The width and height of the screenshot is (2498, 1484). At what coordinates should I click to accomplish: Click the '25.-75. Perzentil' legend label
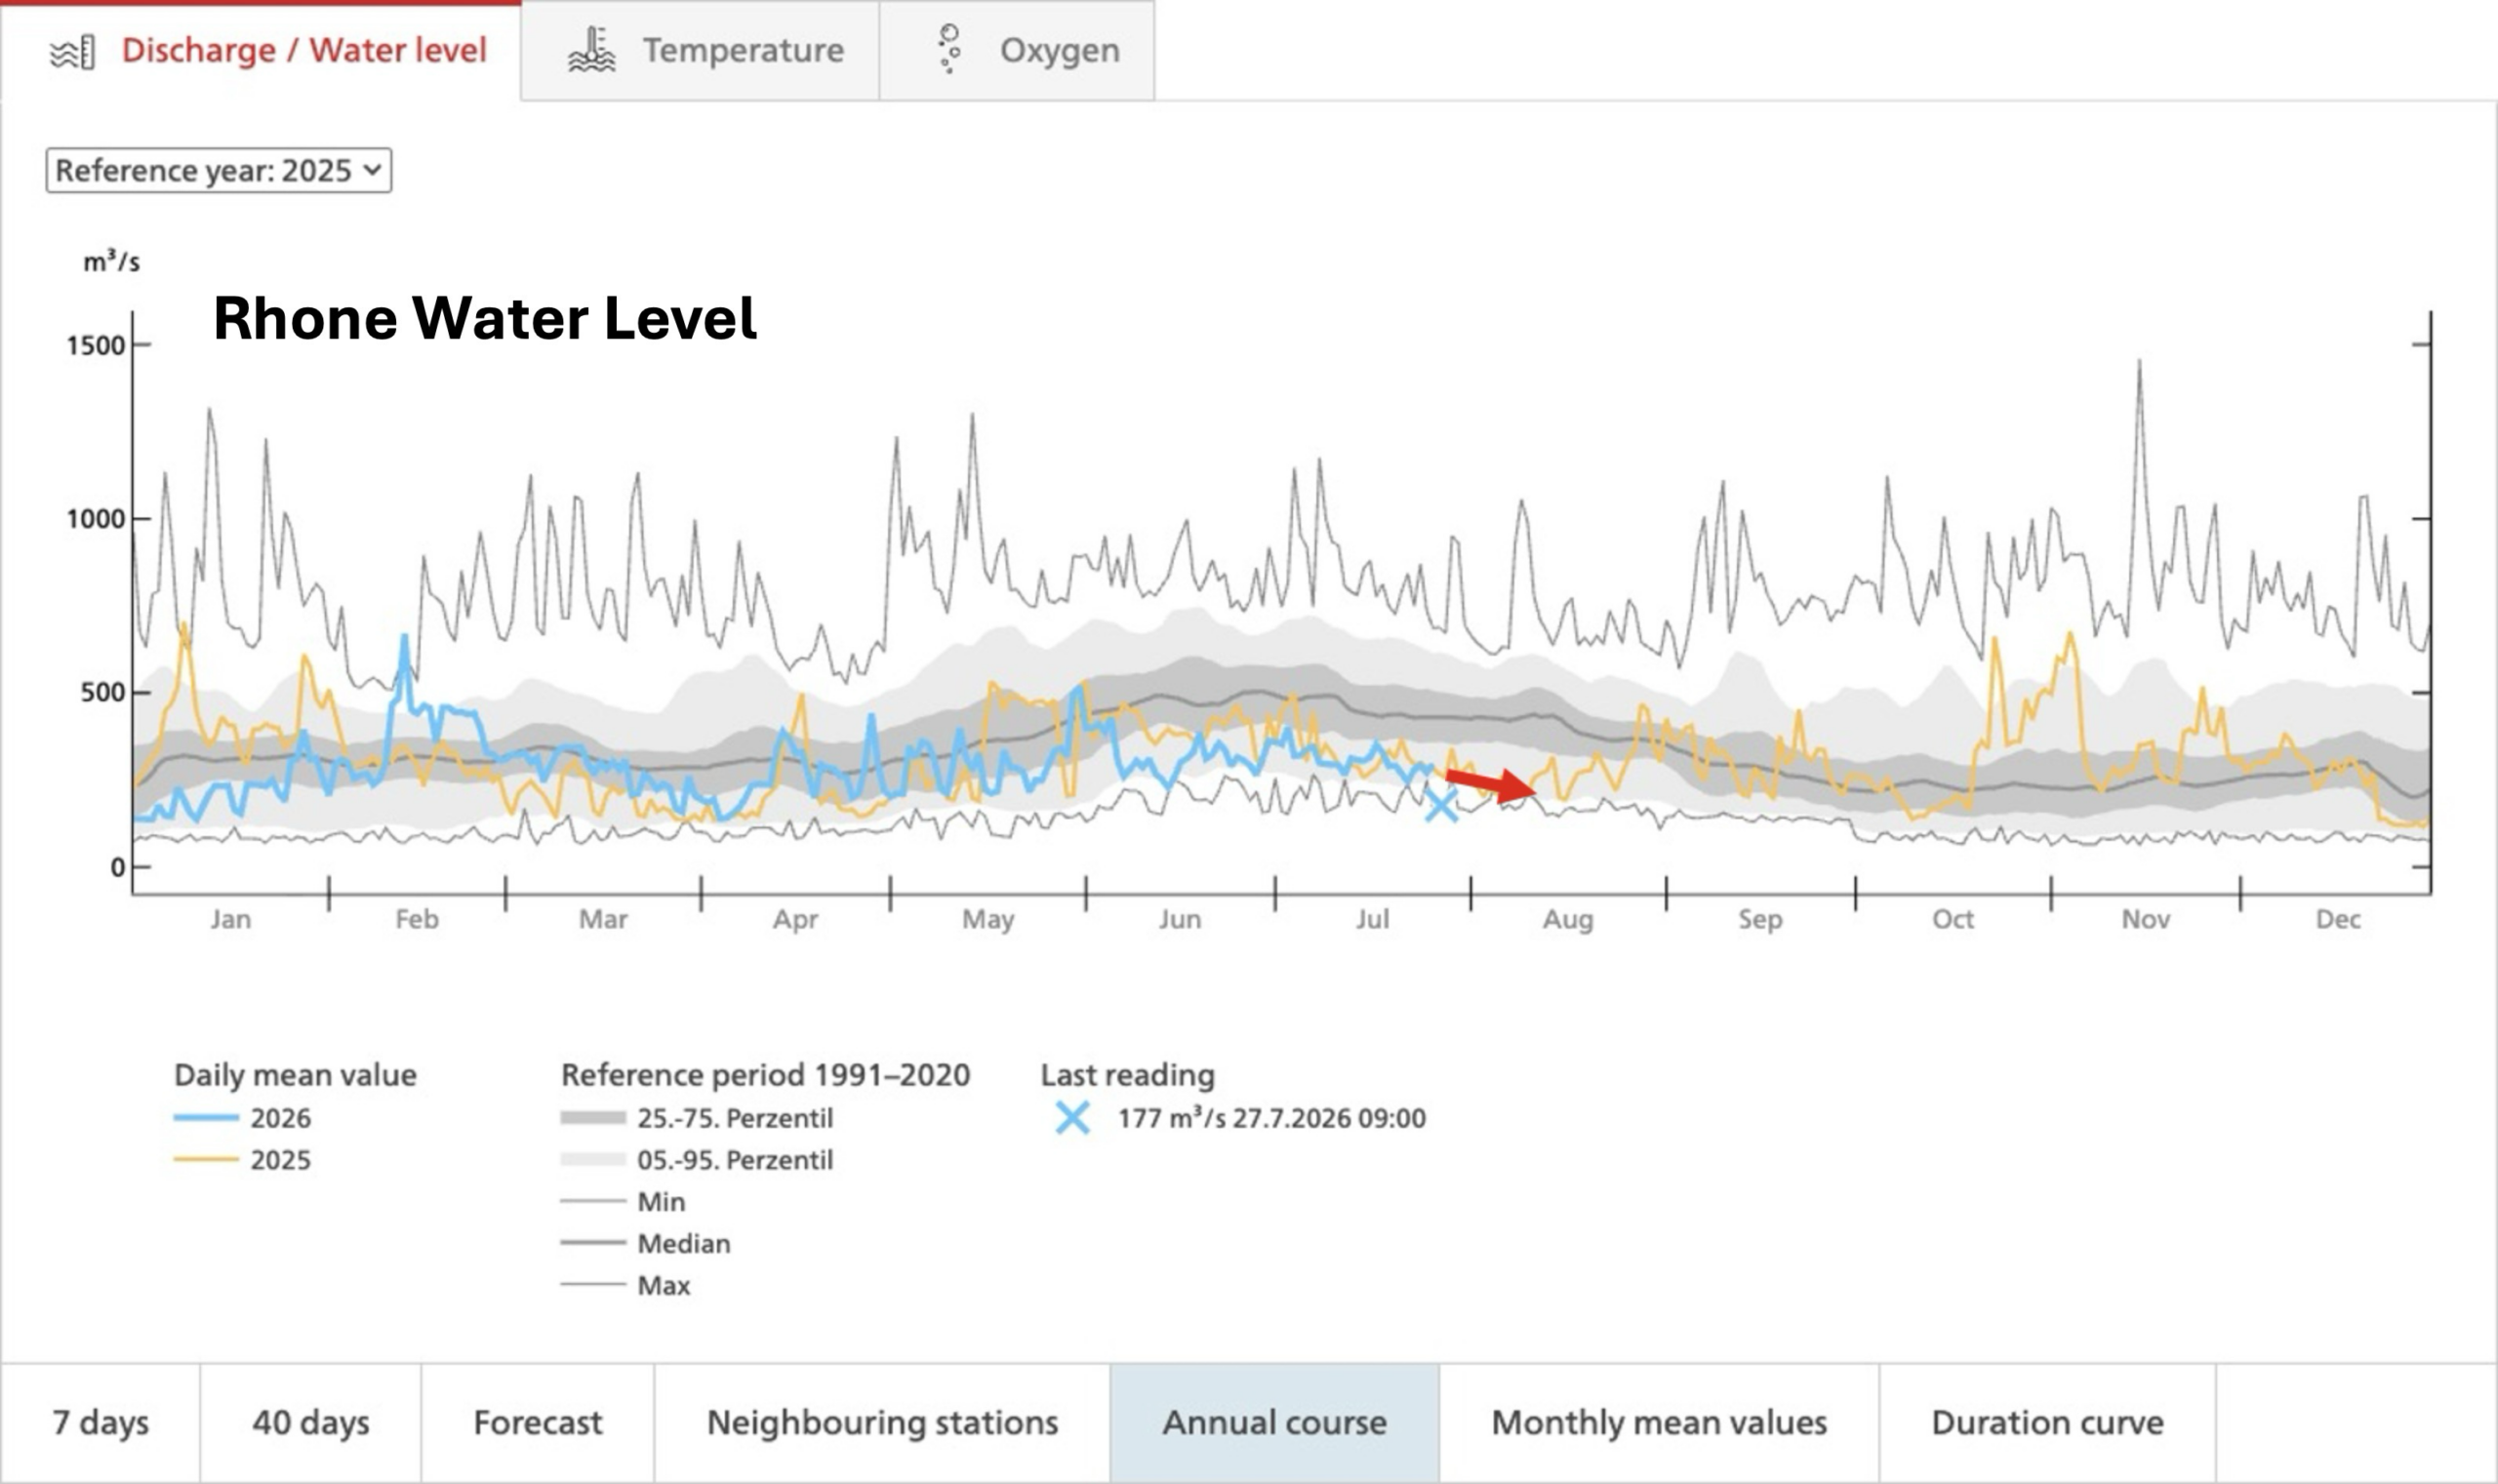[x=735, y=1118]
